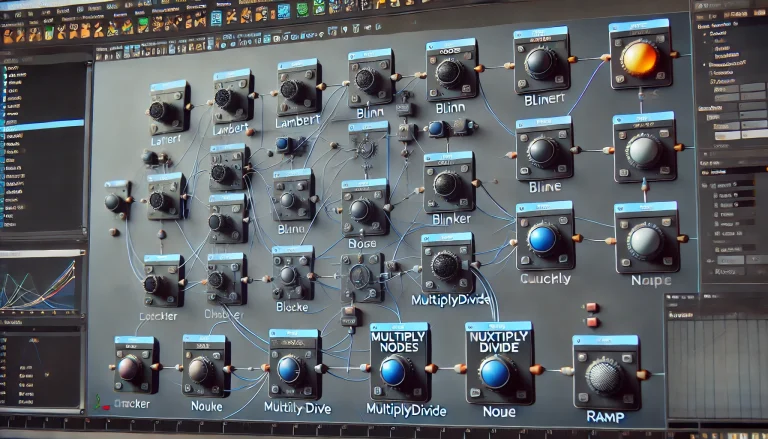Select the blue Cauchly node sphere
Screen dimensions: 768x439
pos(543,240)
